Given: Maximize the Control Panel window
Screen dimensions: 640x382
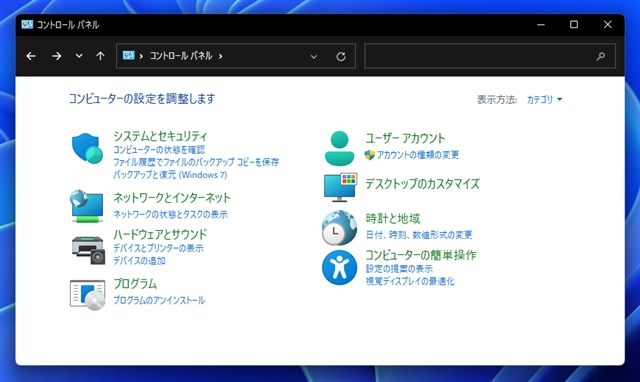Looking at the screenshot, I should [x=574, y=24].
